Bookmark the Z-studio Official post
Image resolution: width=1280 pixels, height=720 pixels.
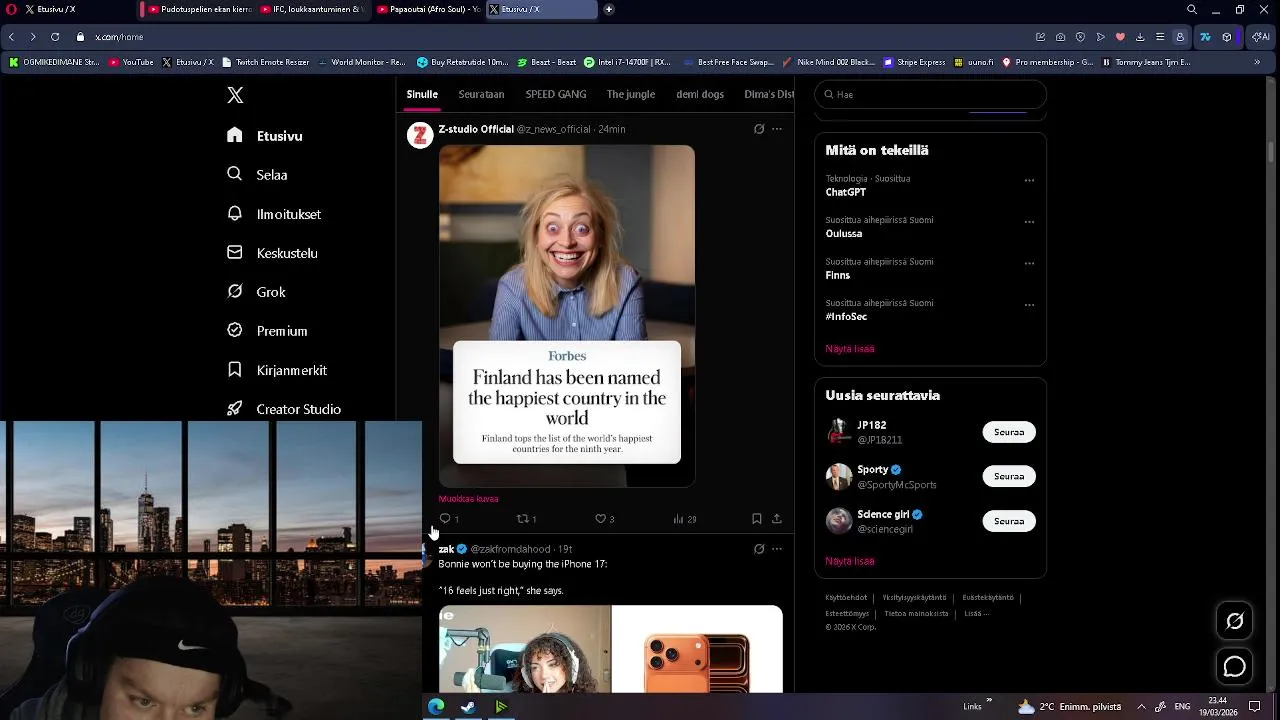757,519
